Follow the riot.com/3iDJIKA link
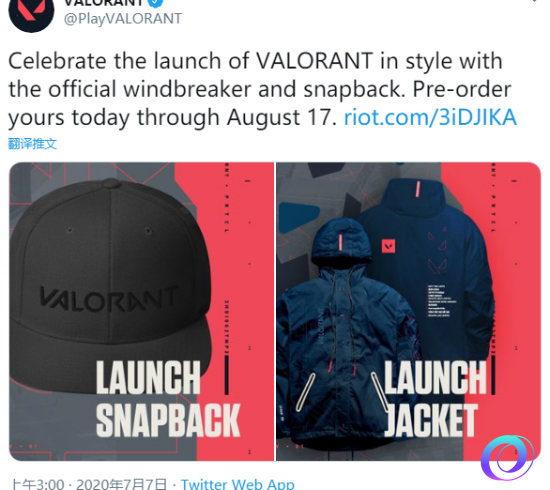550x490 pixels. point(430,117)
